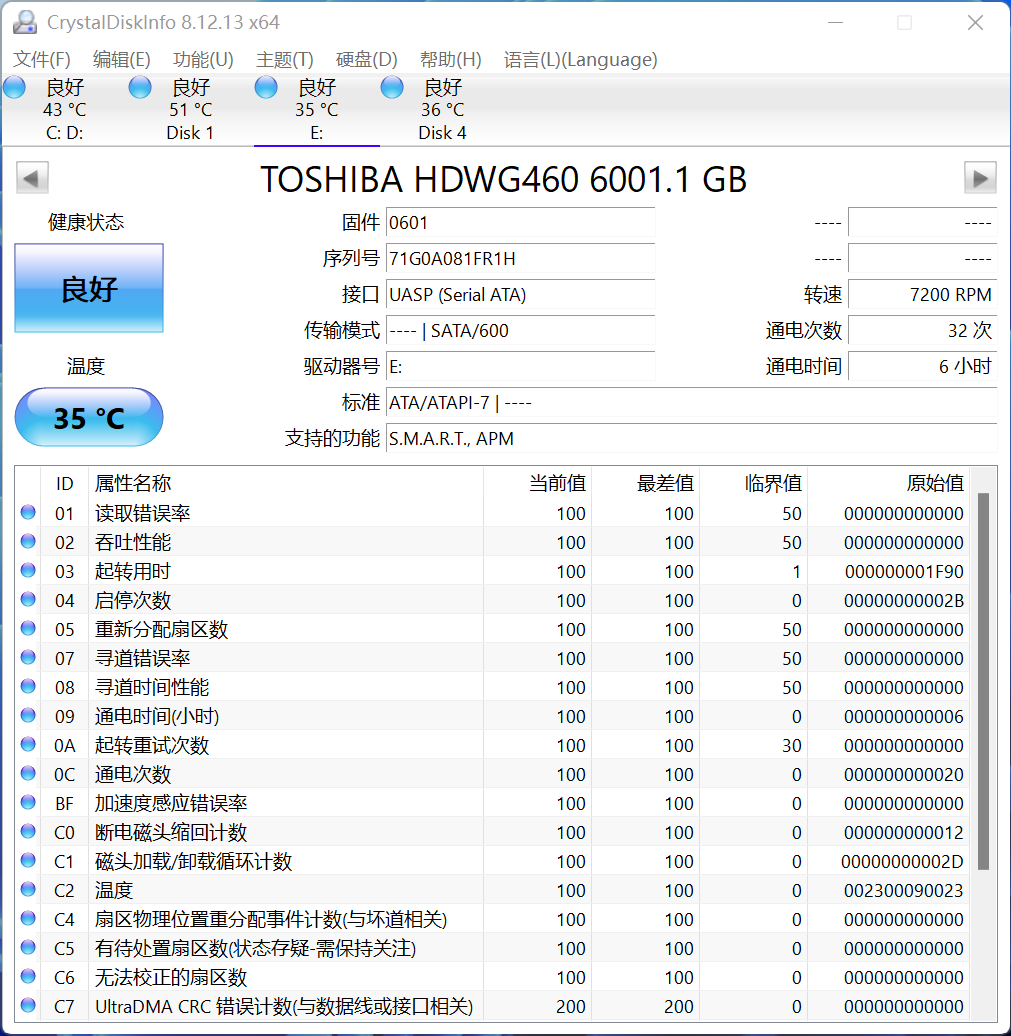The height and width of the screenshot is (1036, 1011).
Task: Switch to the C: D: disk tab
Action: (x=65, y=110)
